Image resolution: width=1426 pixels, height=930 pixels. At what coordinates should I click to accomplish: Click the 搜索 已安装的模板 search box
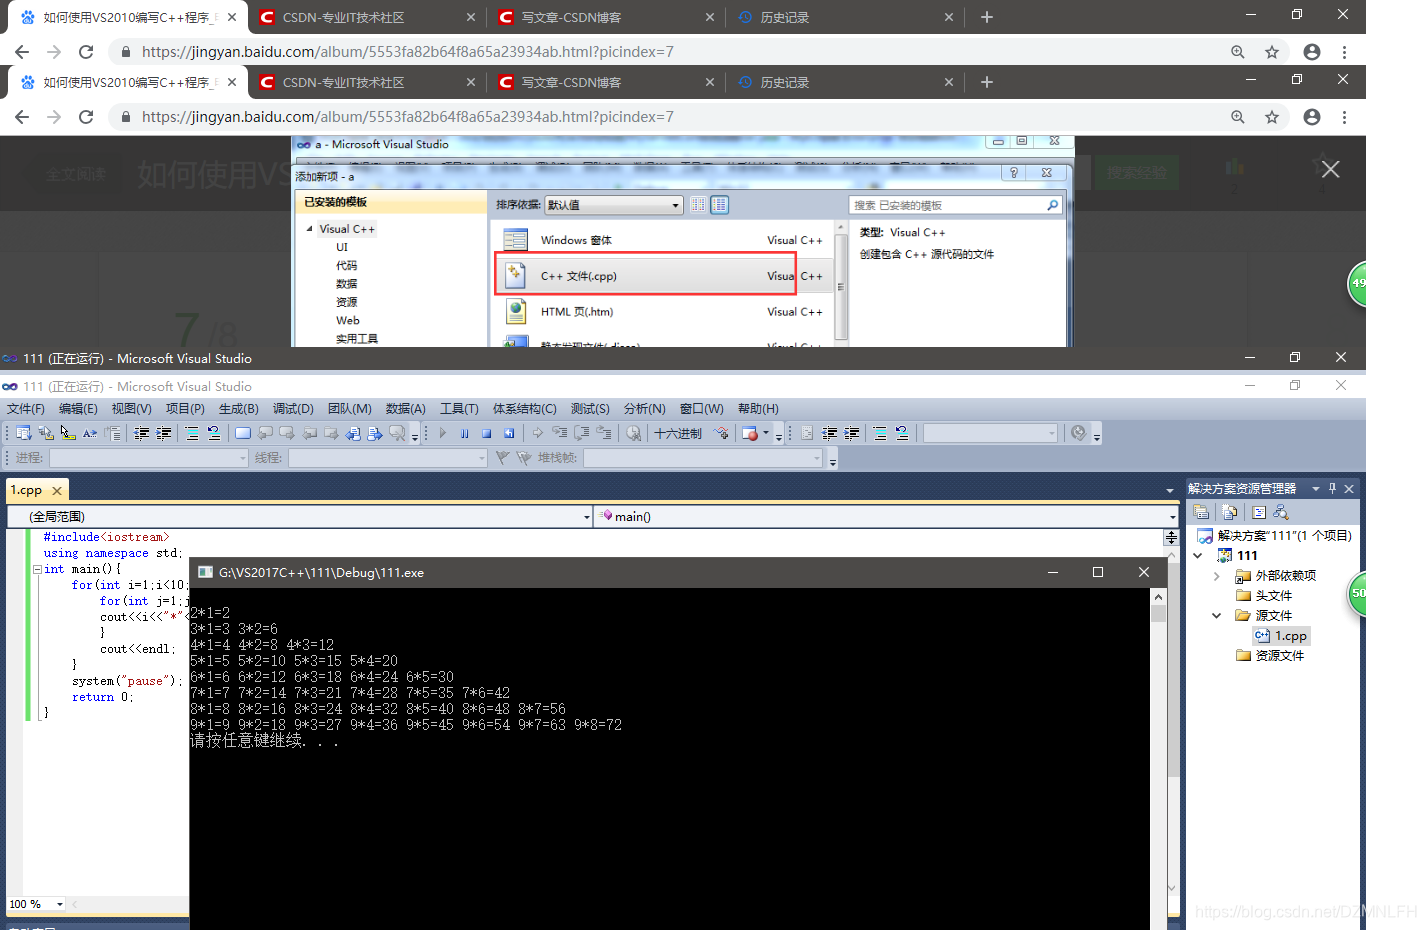955,205
